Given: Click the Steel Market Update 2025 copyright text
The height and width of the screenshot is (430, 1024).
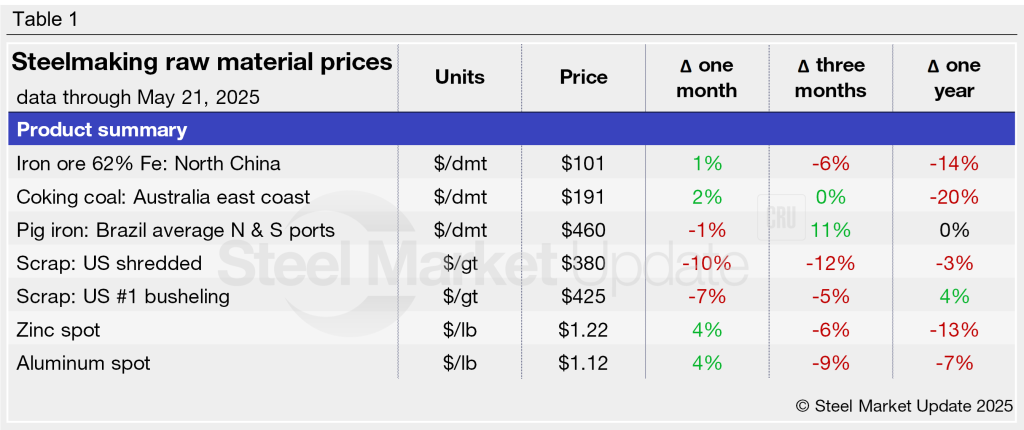Looking at the screenshot, I should [904, 405].
